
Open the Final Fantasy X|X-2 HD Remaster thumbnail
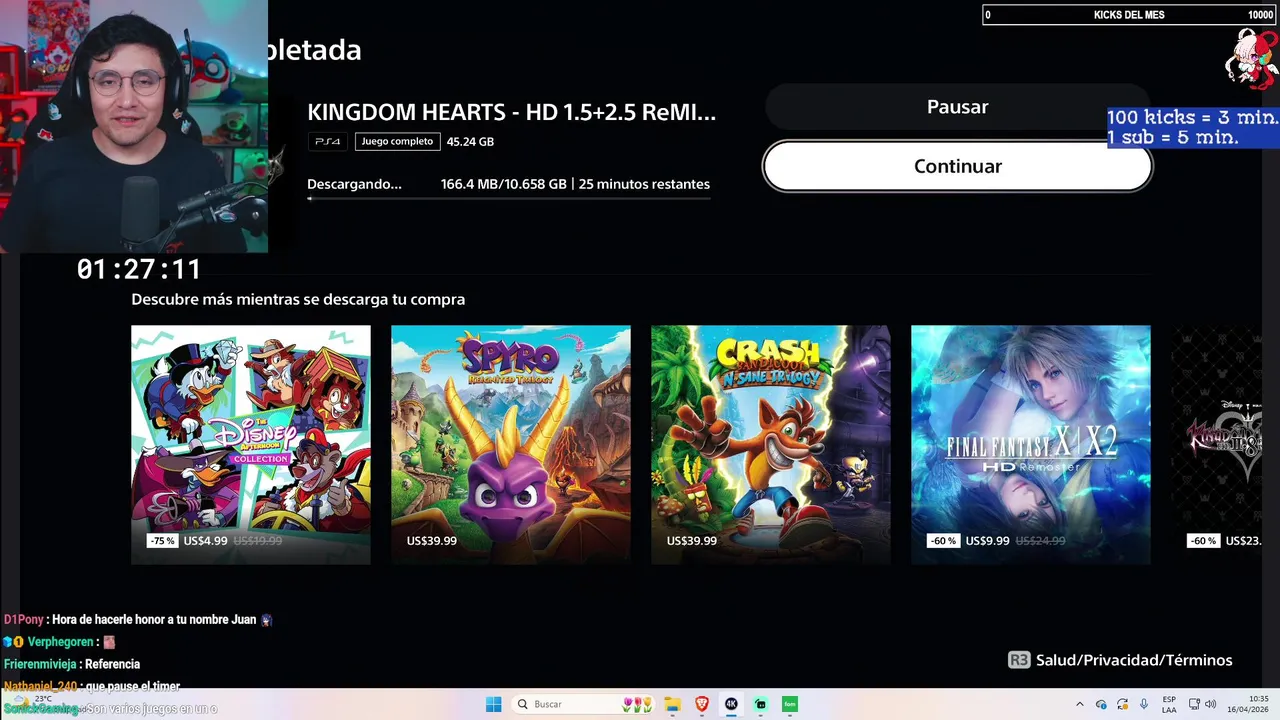1031,444
